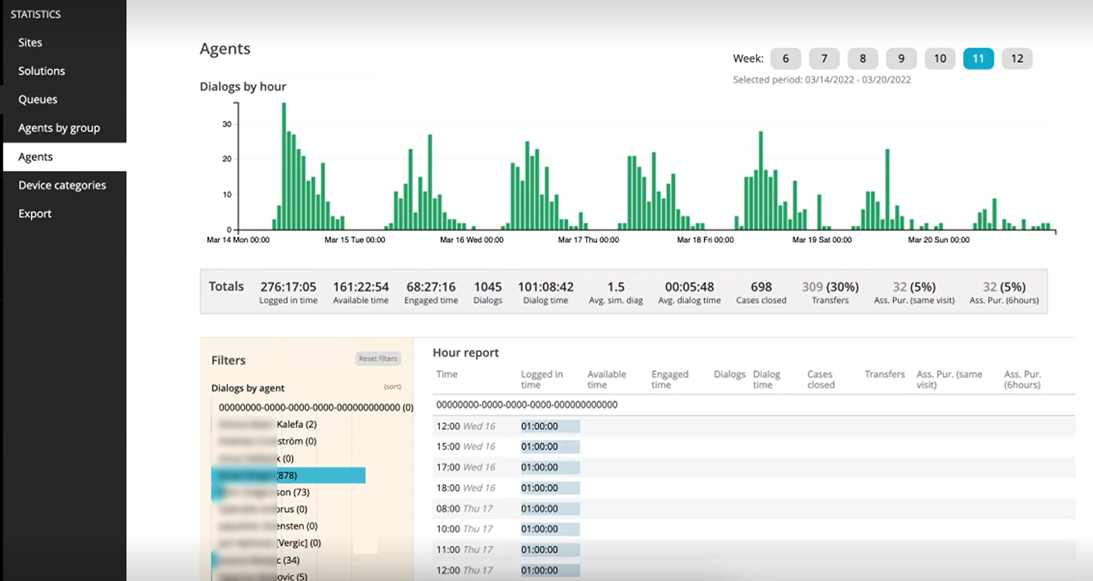
Task: Filter by the agent with 878 dialogs
Action: [290, 475]
